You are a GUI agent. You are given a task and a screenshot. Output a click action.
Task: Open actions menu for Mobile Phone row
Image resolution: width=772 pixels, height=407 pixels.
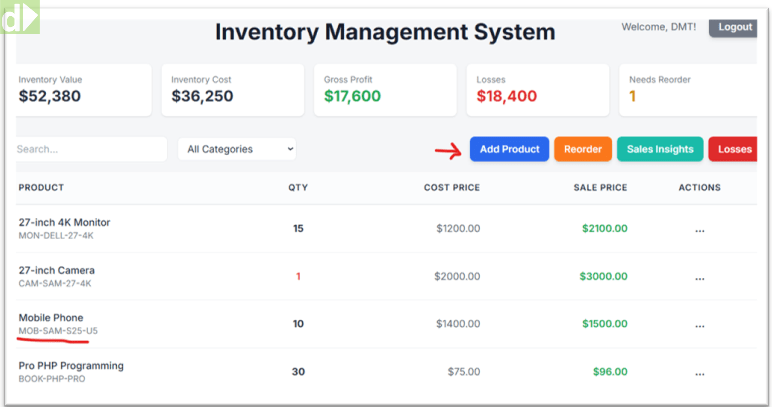pyautogui.click(x=699, y=324)
